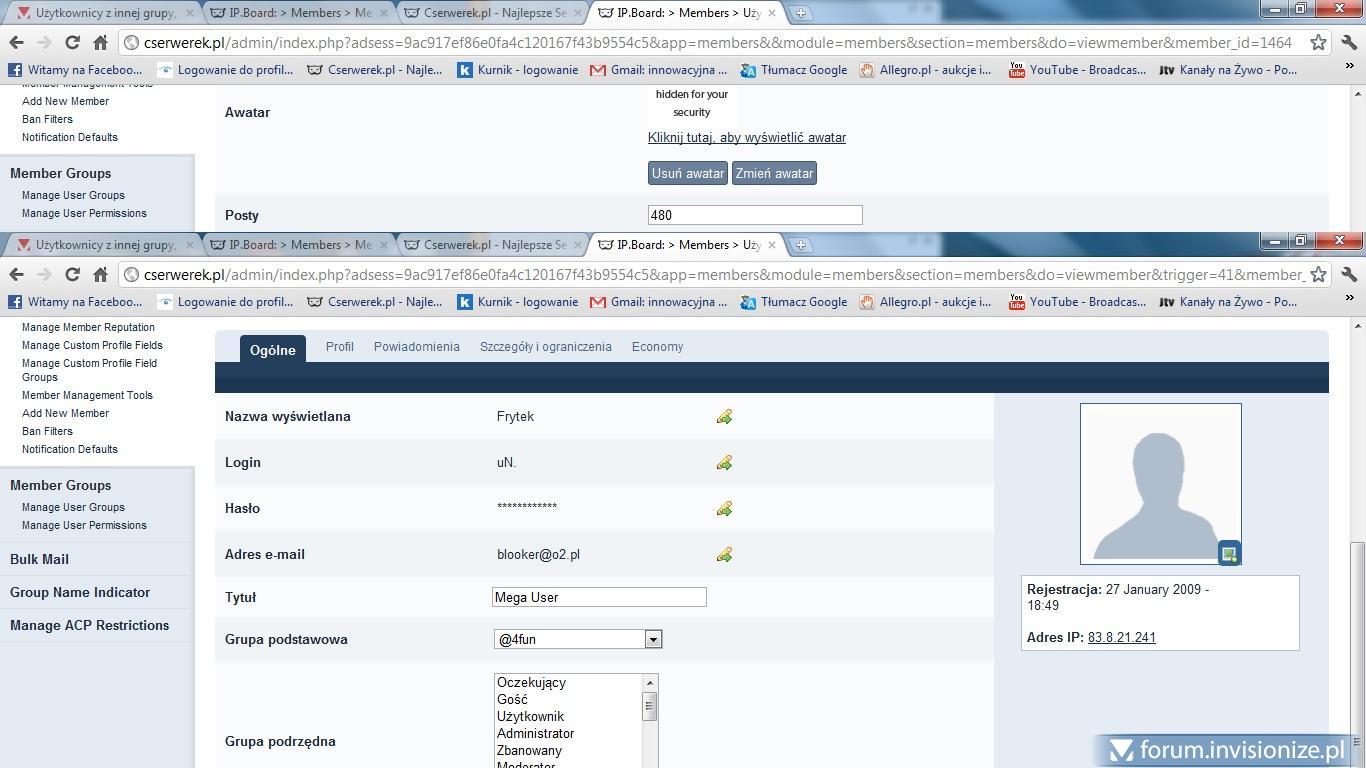Open the Szczegóły i ograniczenia tab

coord(545,347)
